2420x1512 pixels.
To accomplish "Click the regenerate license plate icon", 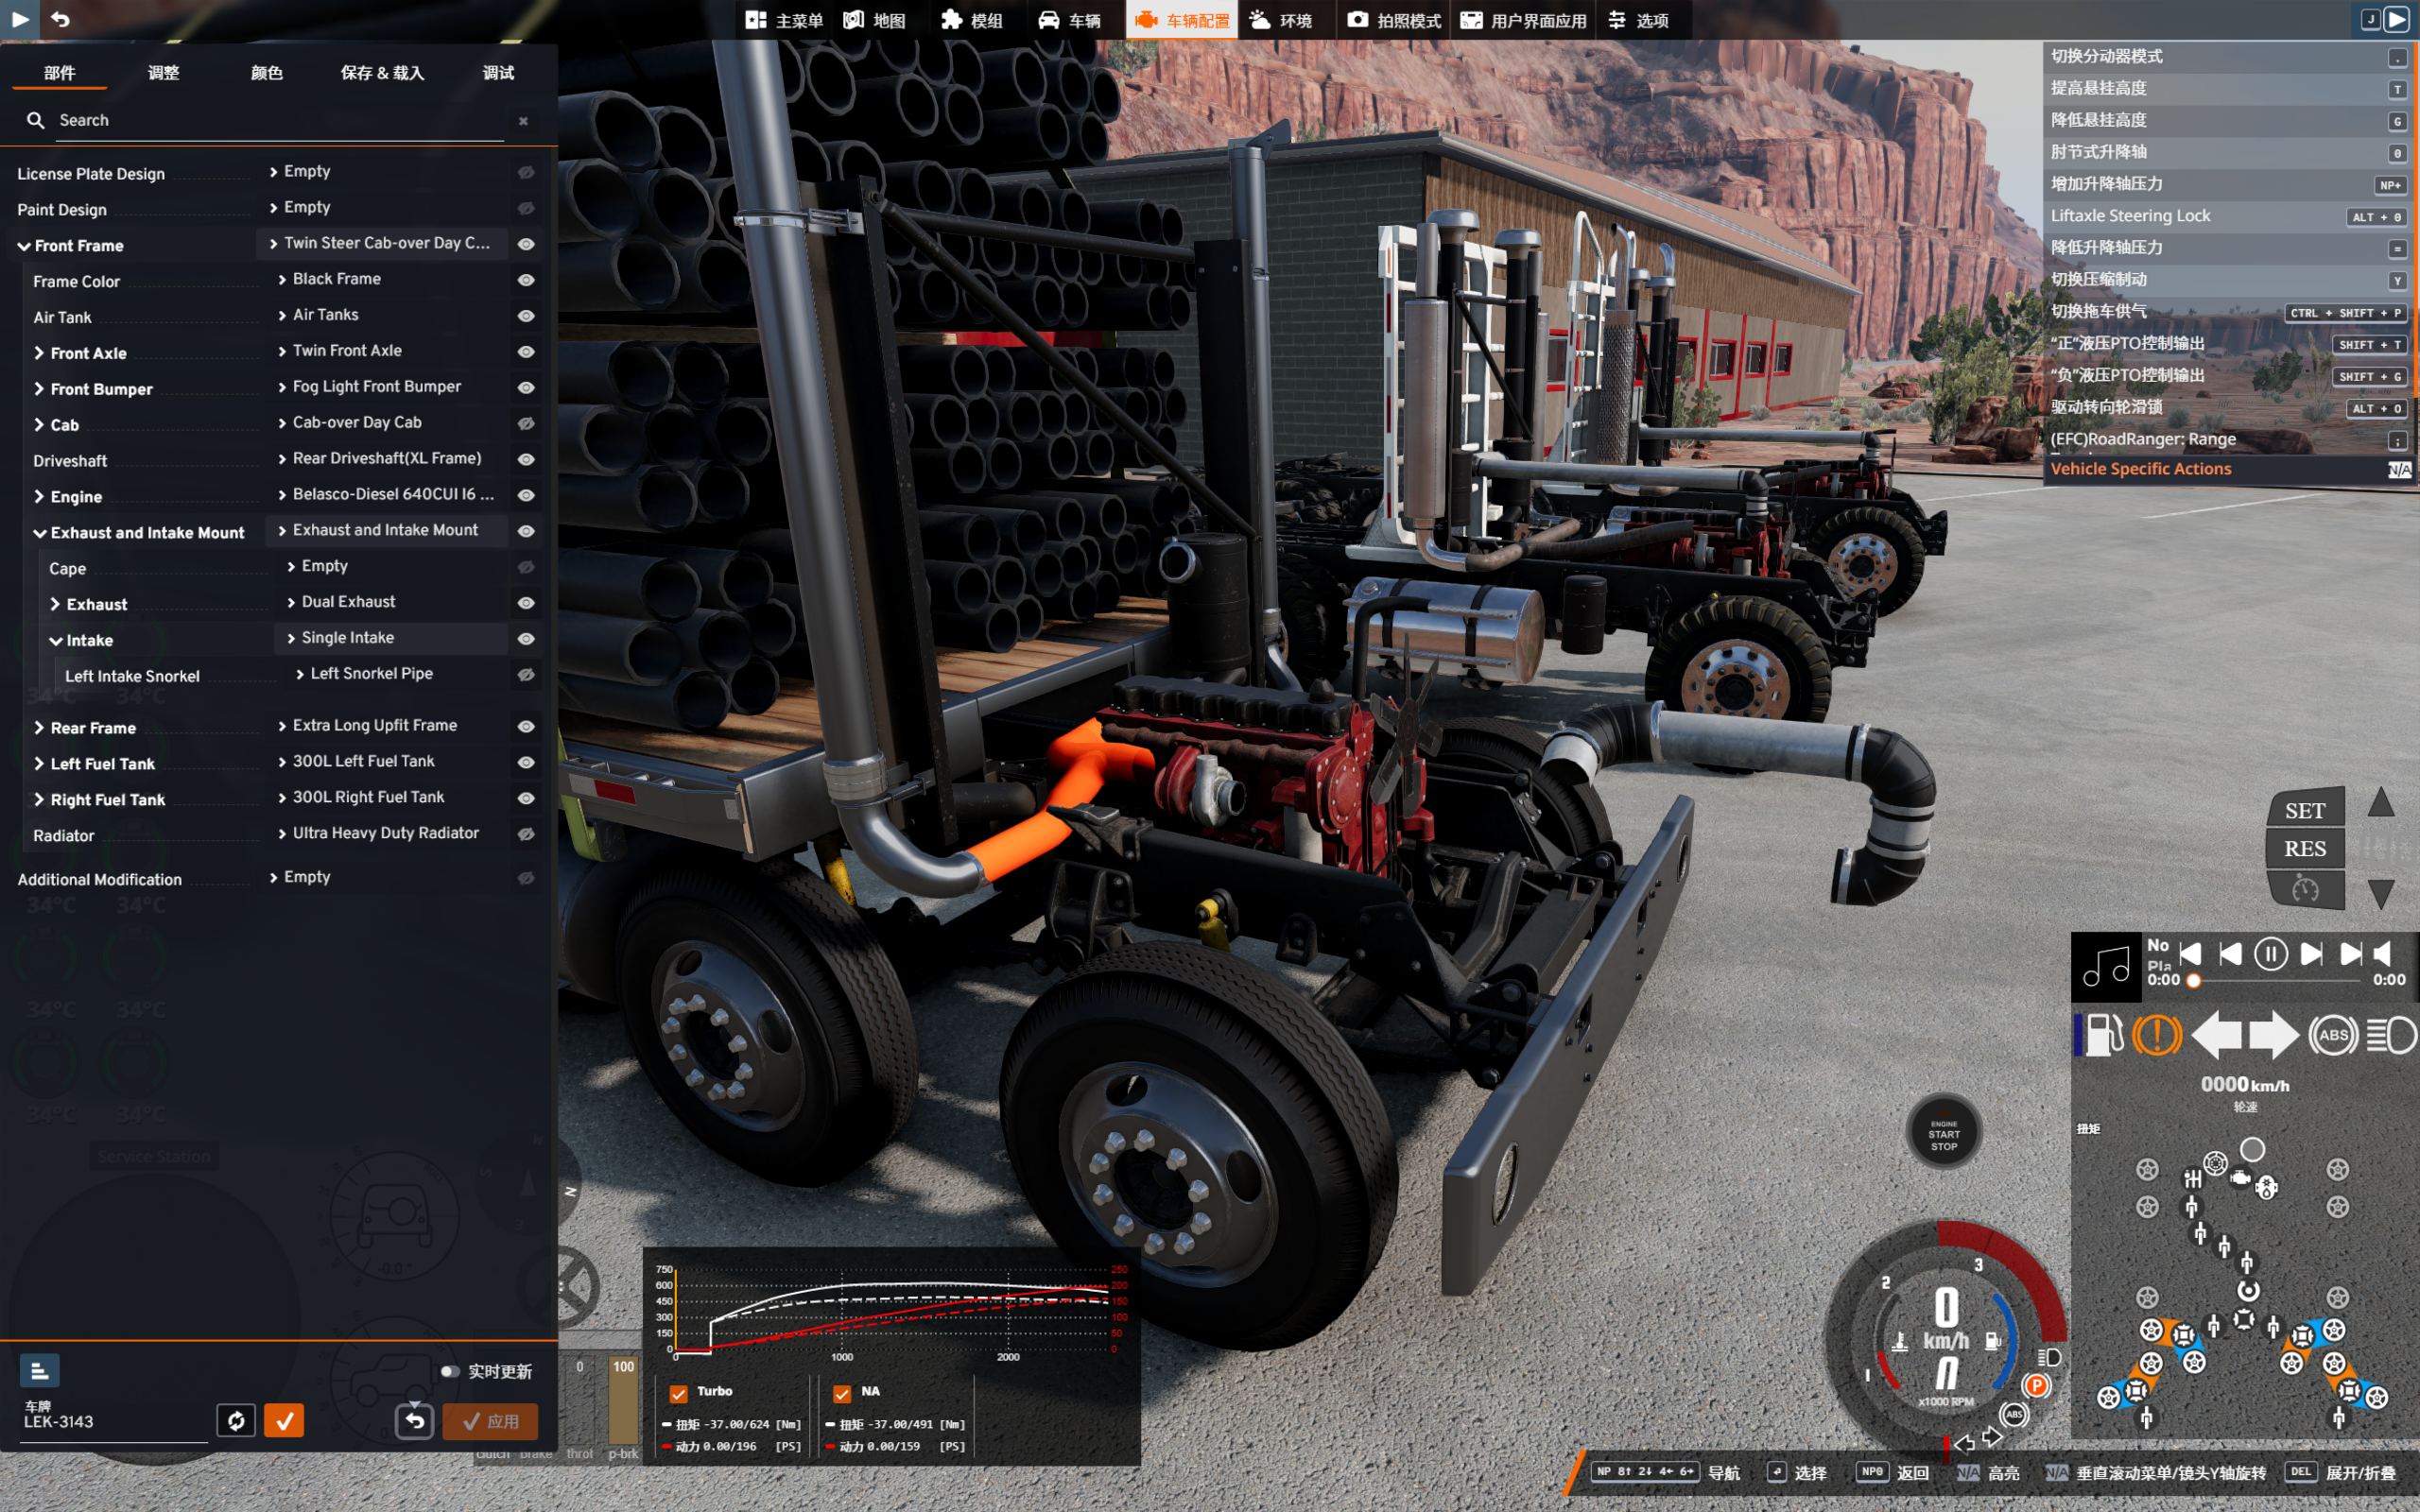I will point(236,1420).
